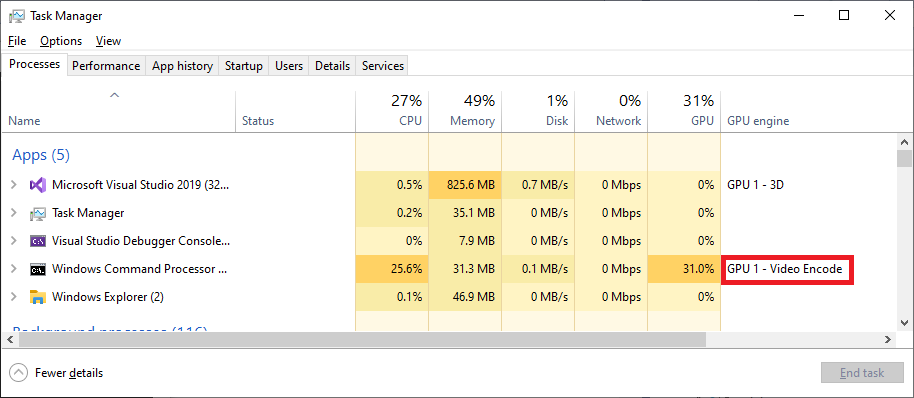
Task: Open the Options menu
Action: pos(61,41)
